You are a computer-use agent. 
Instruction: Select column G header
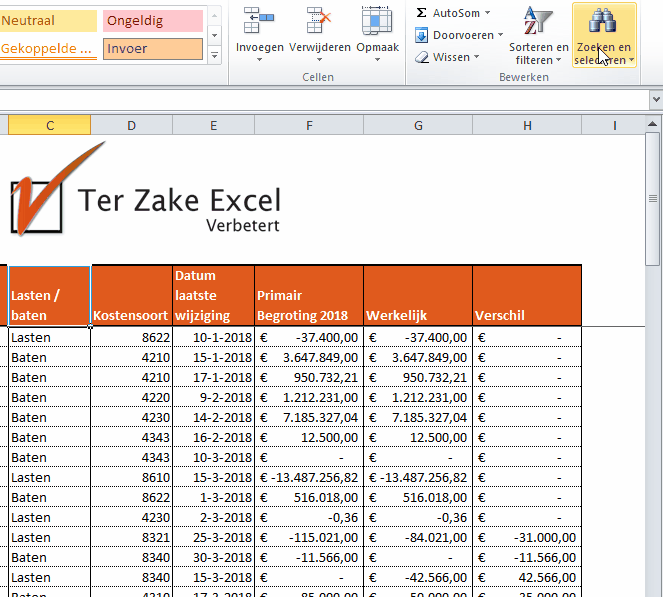pyautogui.click(x=418, y=126)
